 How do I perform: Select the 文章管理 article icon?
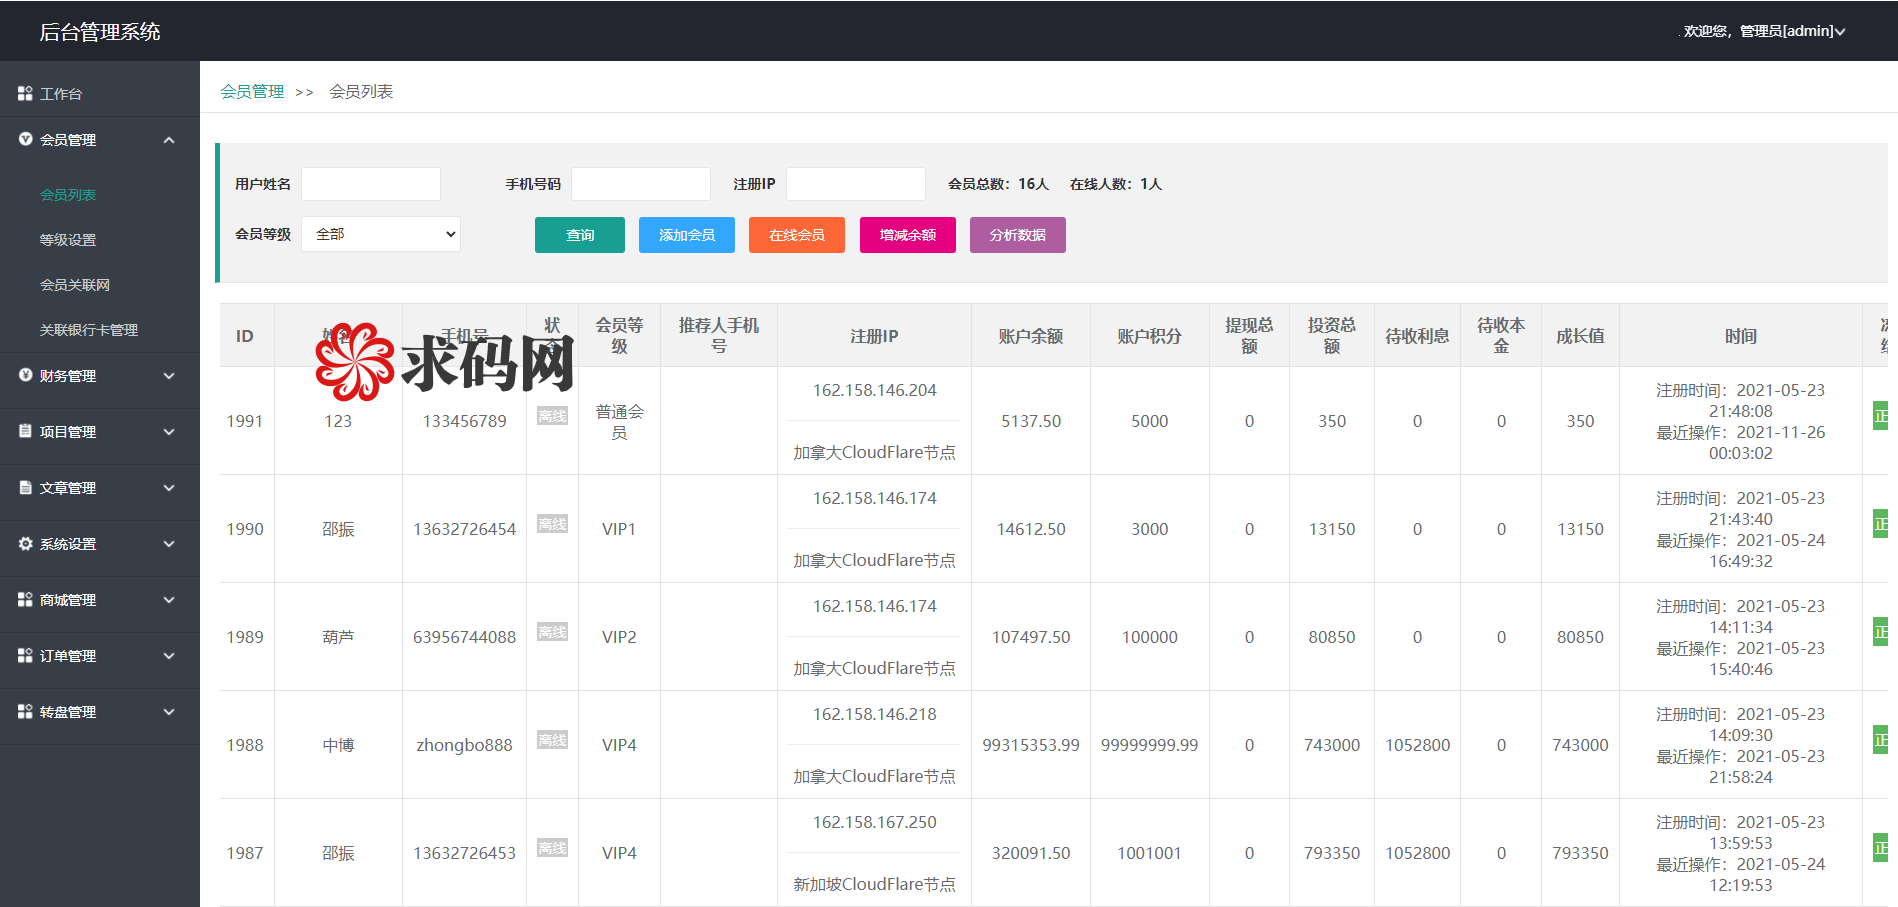click(x=24, y=488)
